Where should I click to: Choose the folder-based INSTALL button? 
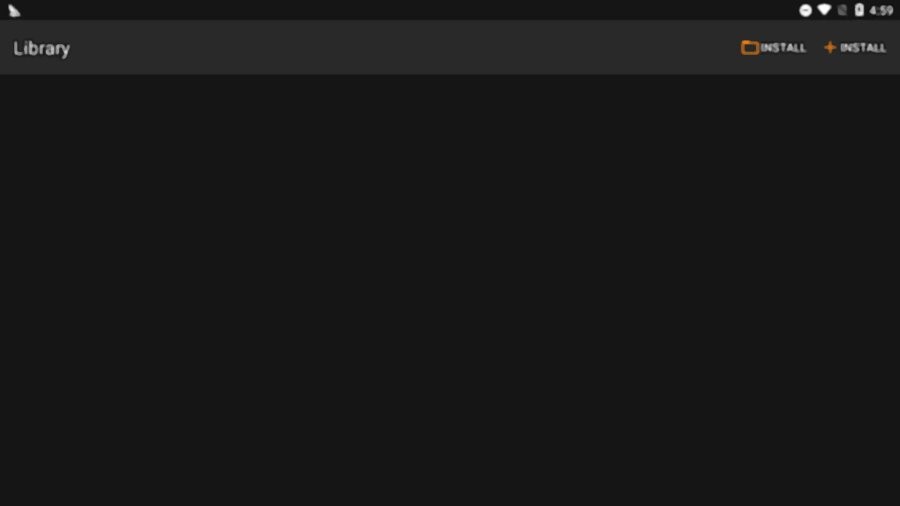coord(773,48)
